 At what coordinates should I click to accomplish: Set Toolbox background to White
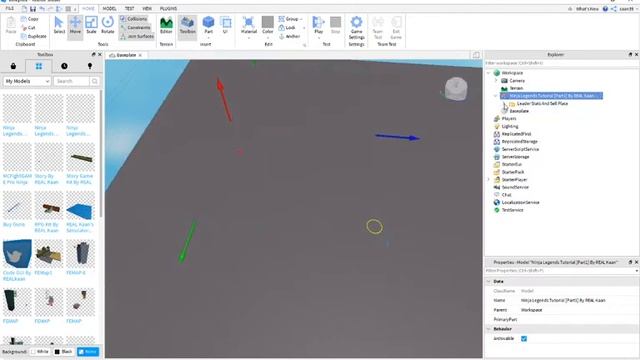click(x=40, y=351)
